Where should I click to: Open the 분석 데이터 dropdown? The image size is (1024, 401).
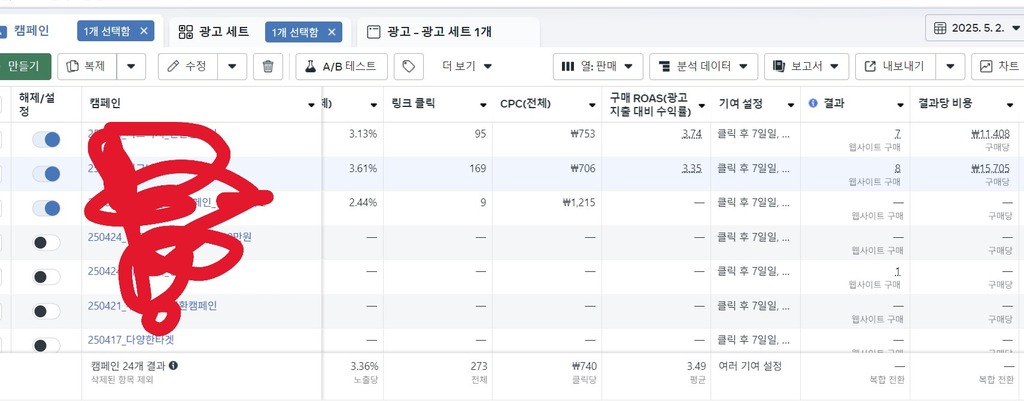tap(702, 67)
